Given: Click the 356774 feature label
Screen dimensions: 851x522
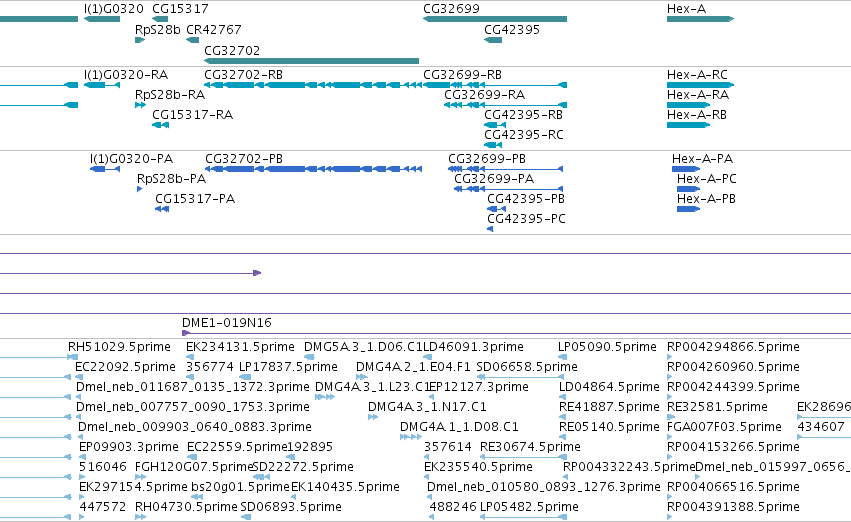Looking at the screenshot, I should [209, 367].
